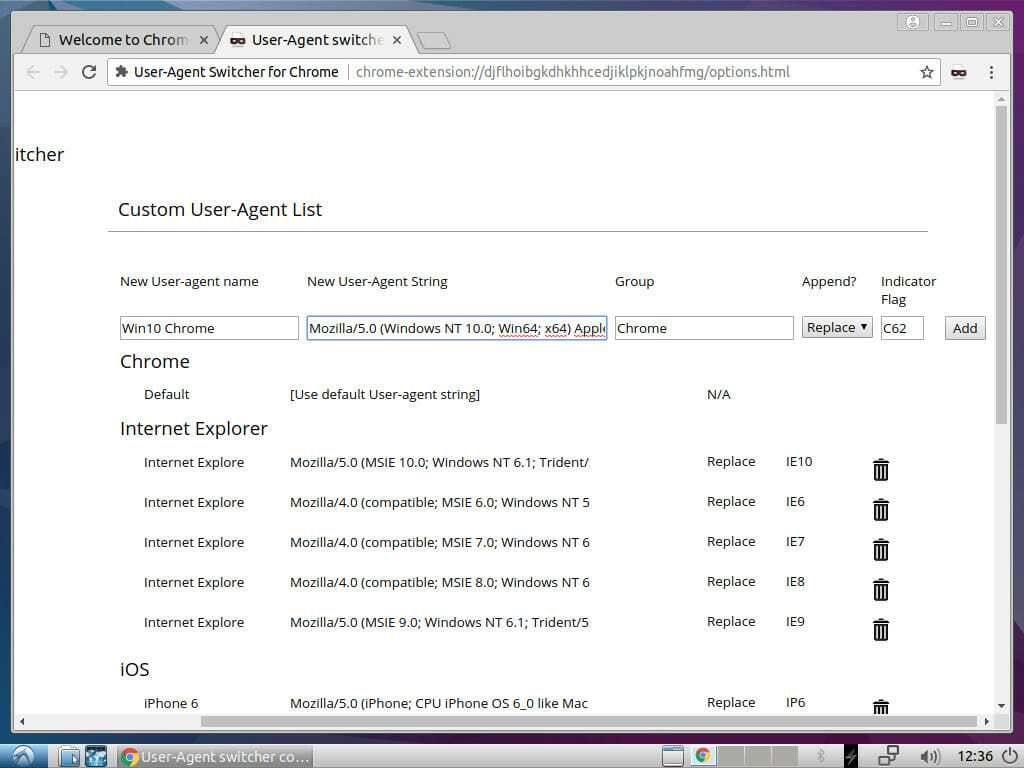This screenshot has width=1024, height=768.
Task: Reload the options page
Action: click(x=89, y=71)
